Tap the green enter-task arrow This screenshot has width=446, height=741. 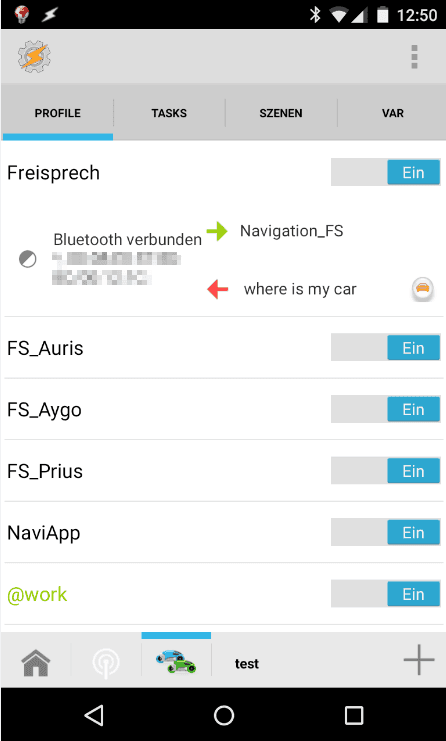point(217,231)
